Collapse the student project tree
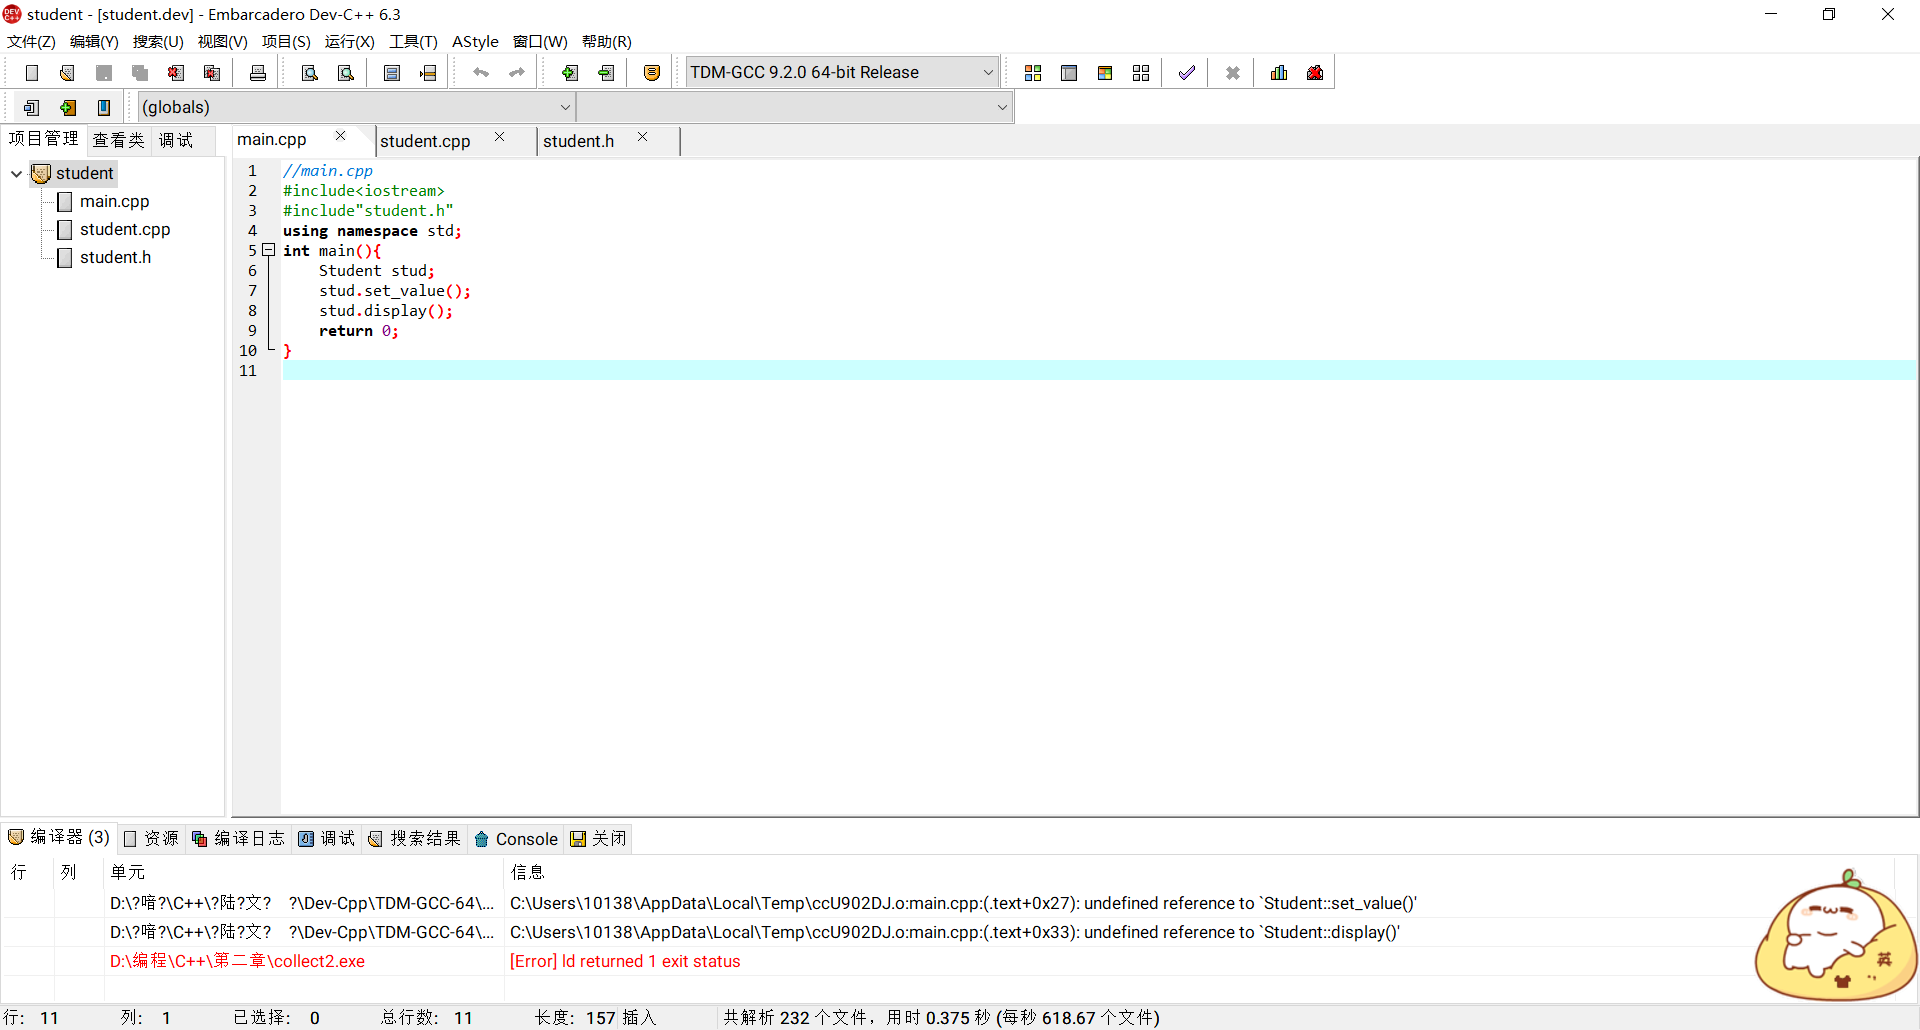The height and width of the screenshot is (1030, 1920). tap(16, 173)
